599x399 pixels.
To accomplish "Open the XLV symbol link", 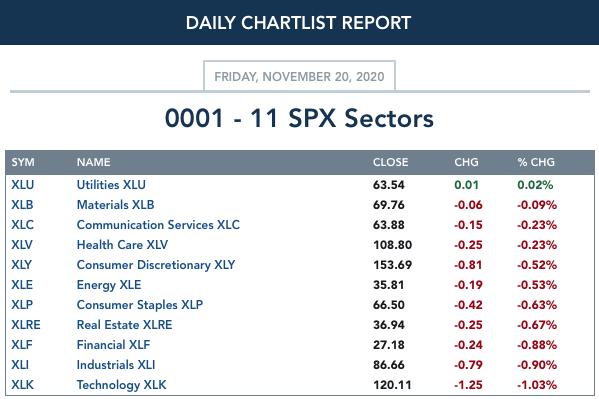I will pyautogui.click(x=22, y=245).
